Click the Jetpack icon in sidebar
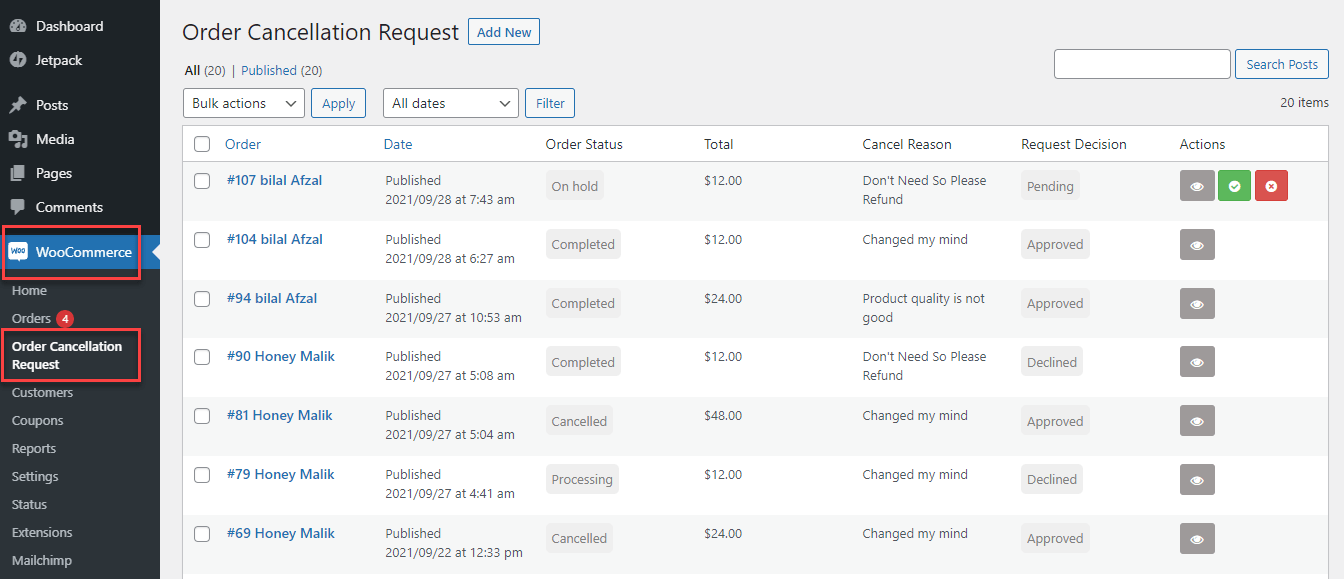 point(18,60)
